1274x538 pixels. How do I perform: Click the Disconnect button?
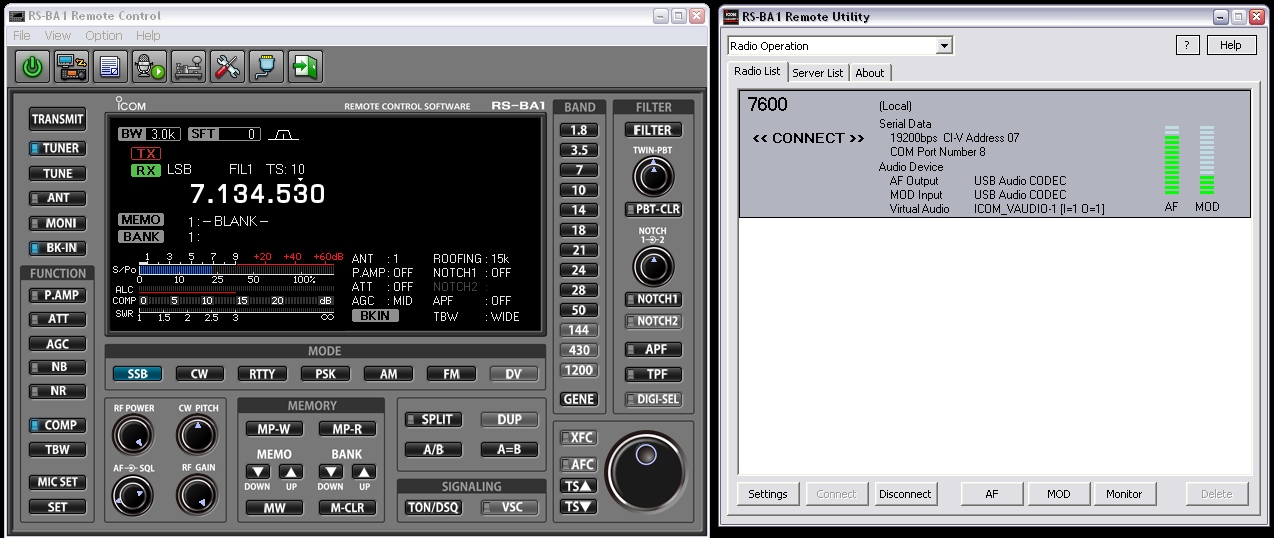(x=904, y=494)
